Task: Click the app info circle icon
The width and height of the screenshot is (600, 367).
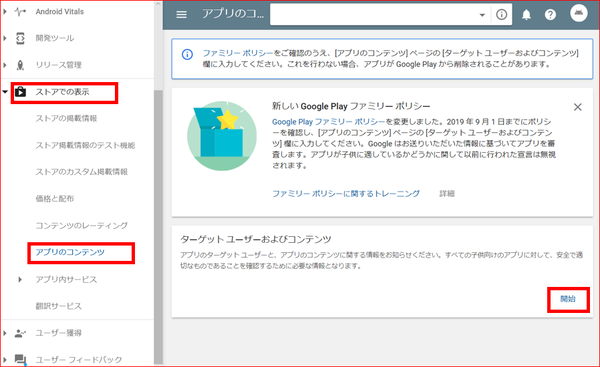Action: pyautogui.click(x=501, y=15)
